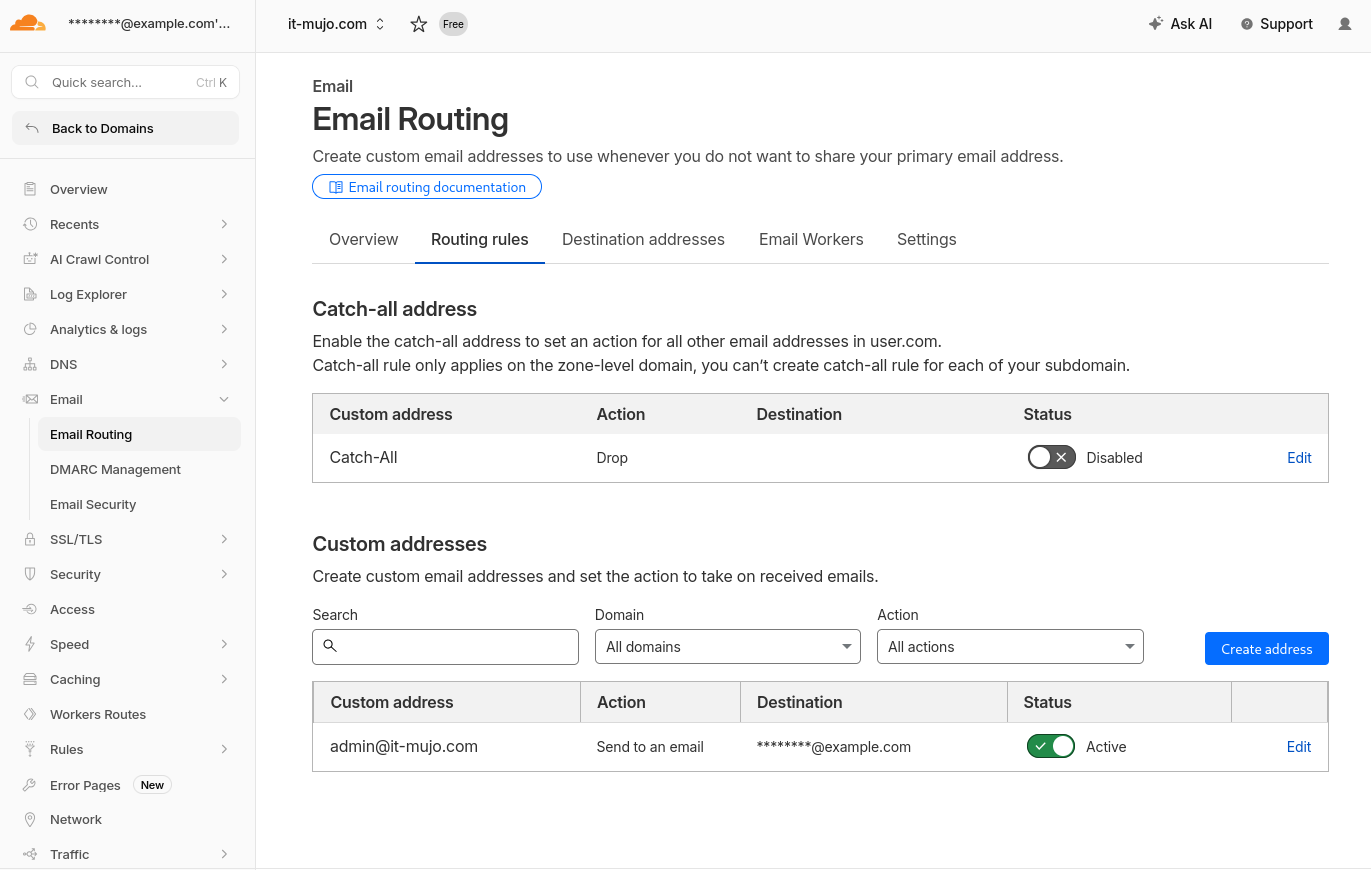The image size is (1371, 870).
Task: Click Back to Domains button
Action: click(125, 128)
